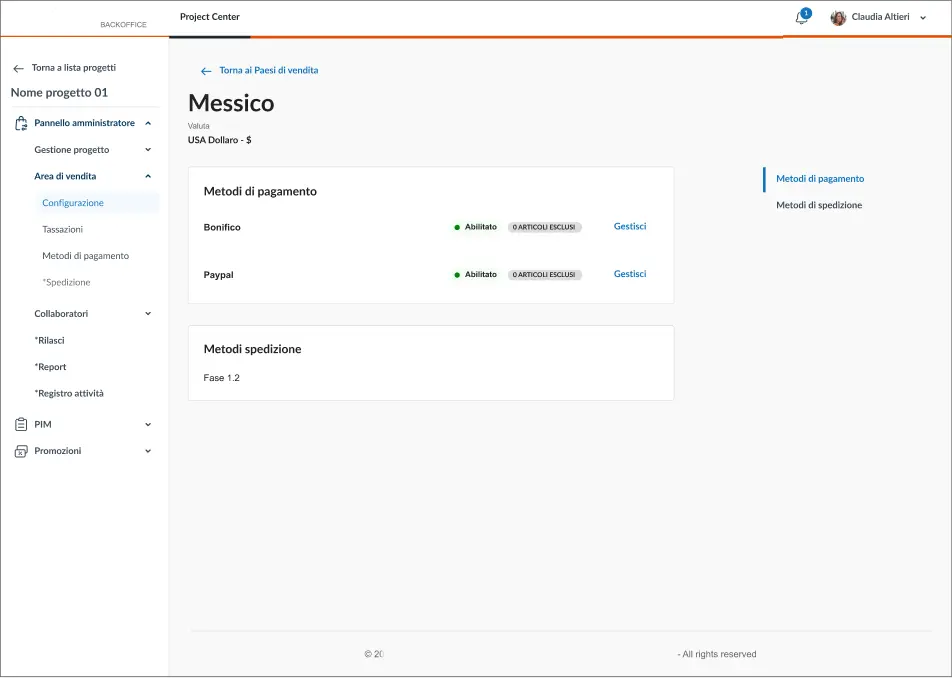The height and width of the screenshot is (678, 952).
Task: Expand the PIM menu chevron
Action: [x=148, y=425]
